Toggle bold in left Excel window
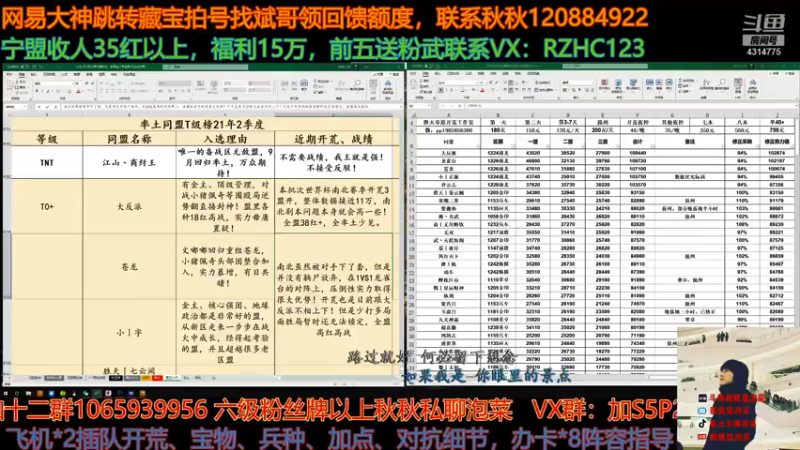The height and width of the screenshot is (450, 800). 37,91
